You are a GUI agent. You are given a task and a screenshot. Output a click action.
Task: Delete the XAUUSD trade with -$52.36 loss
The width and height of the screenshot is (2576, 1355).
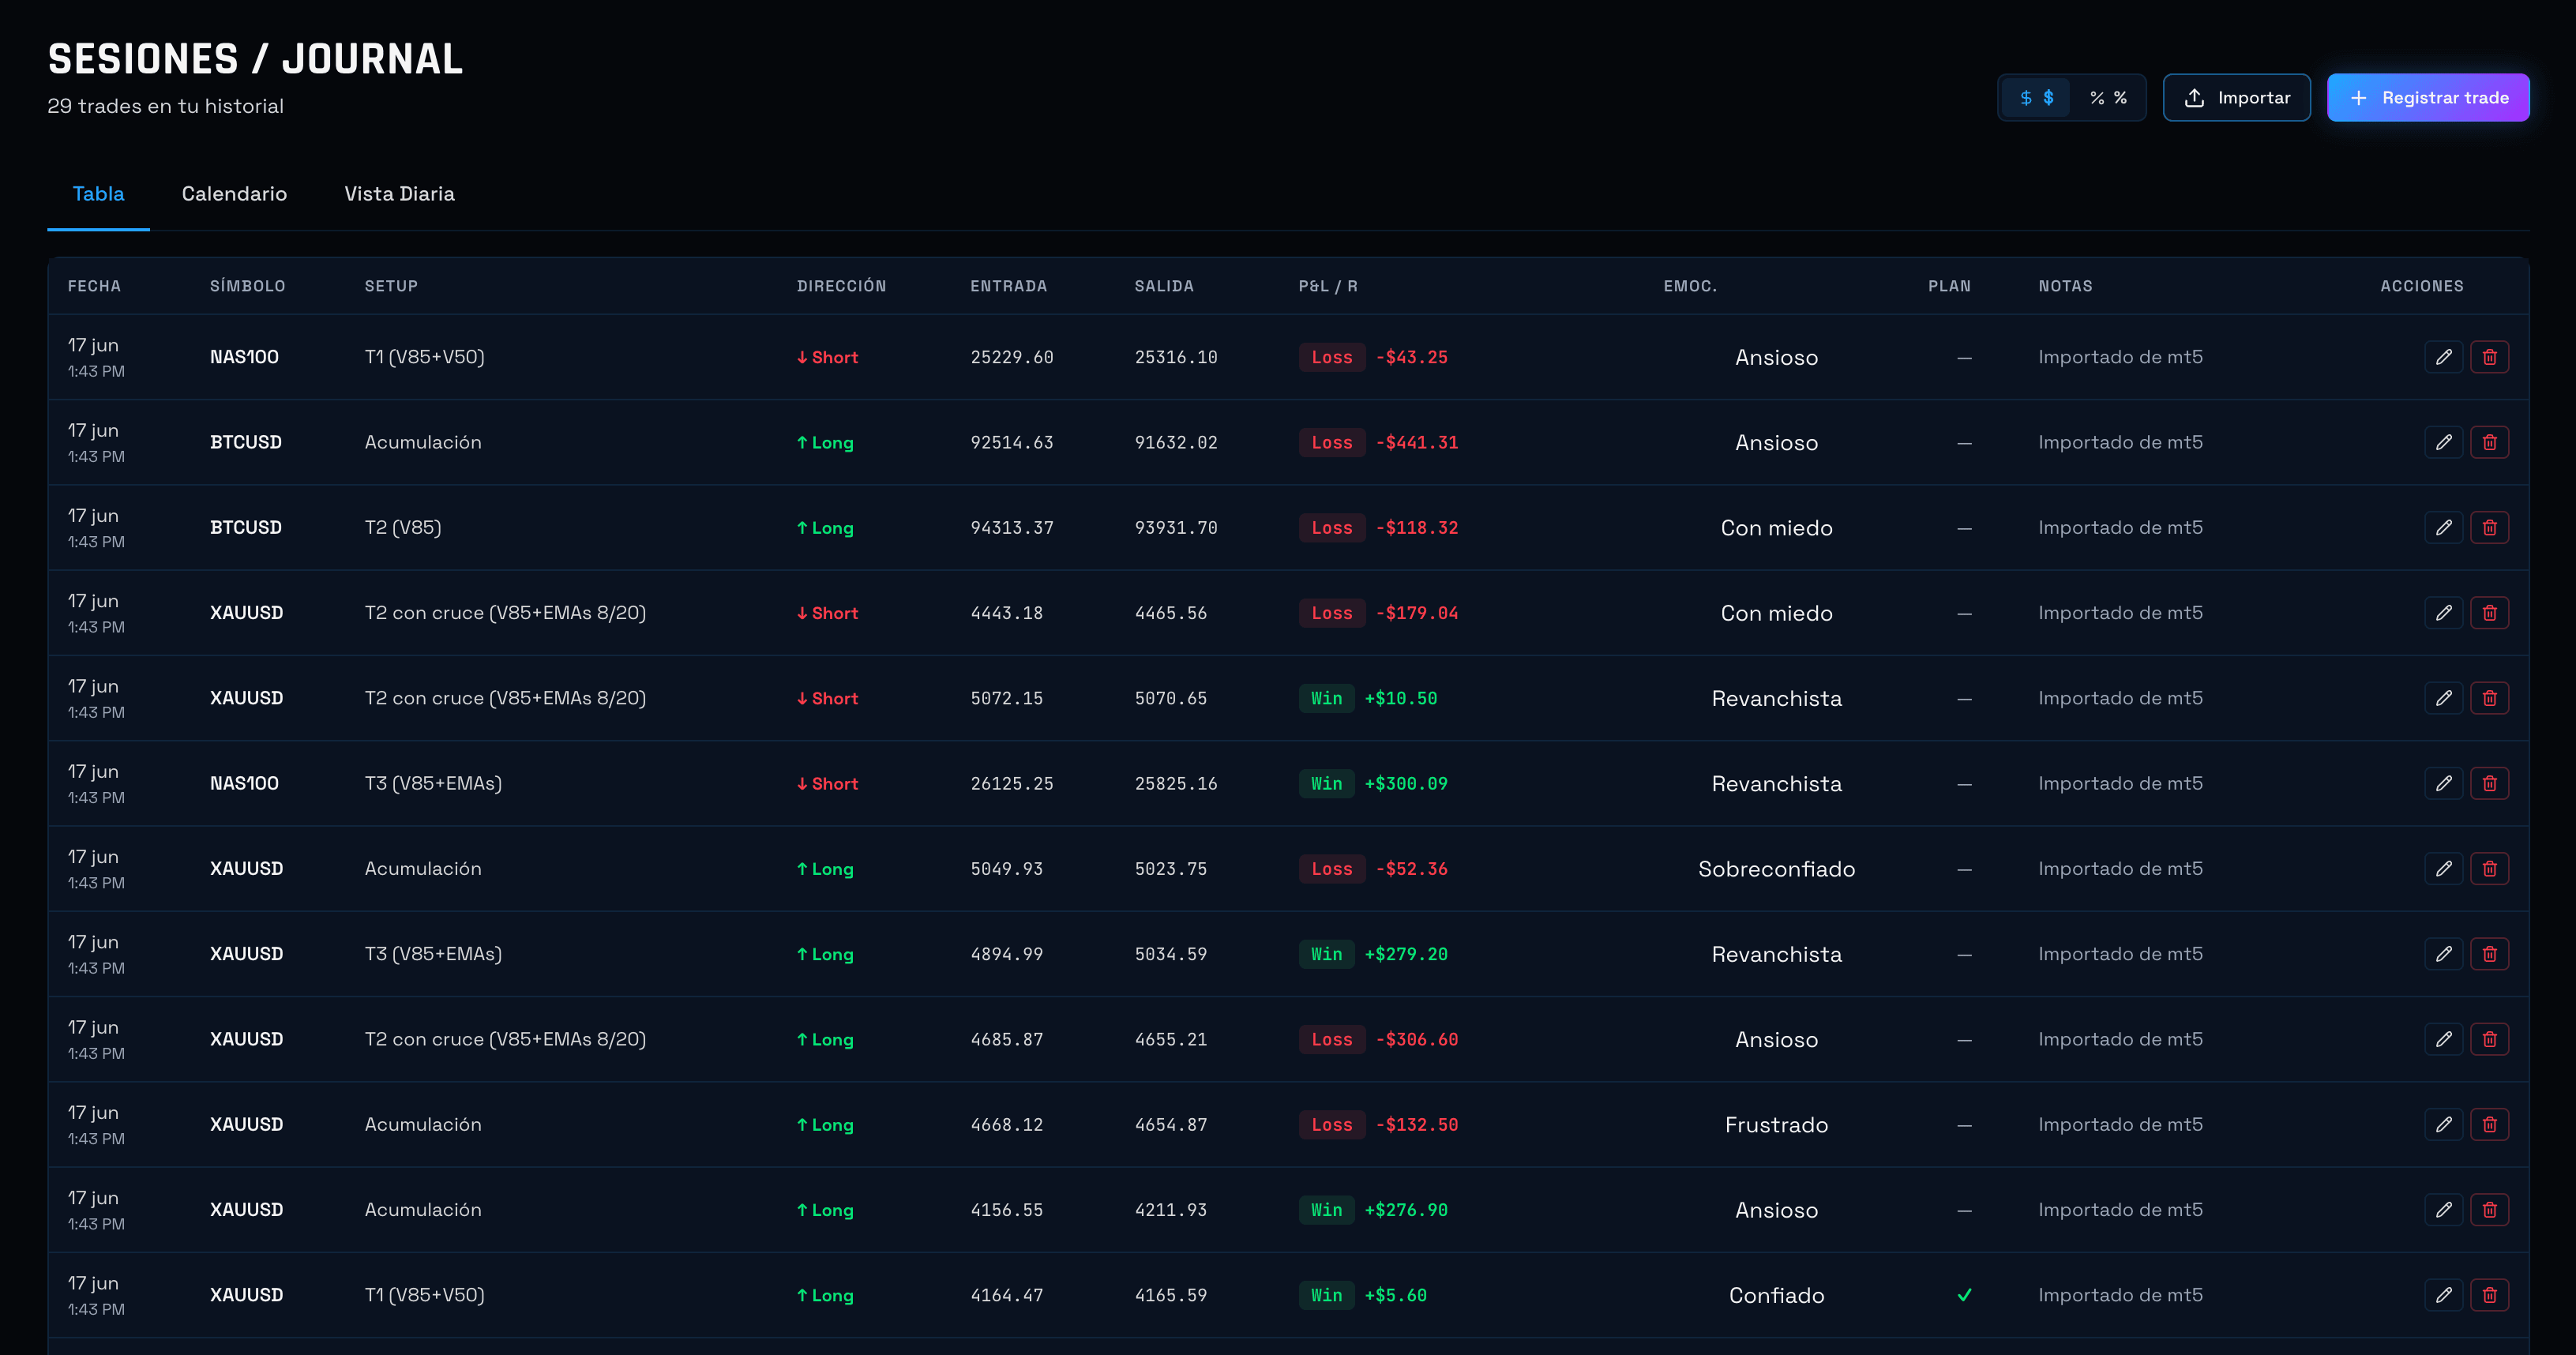pos(2489,869)
